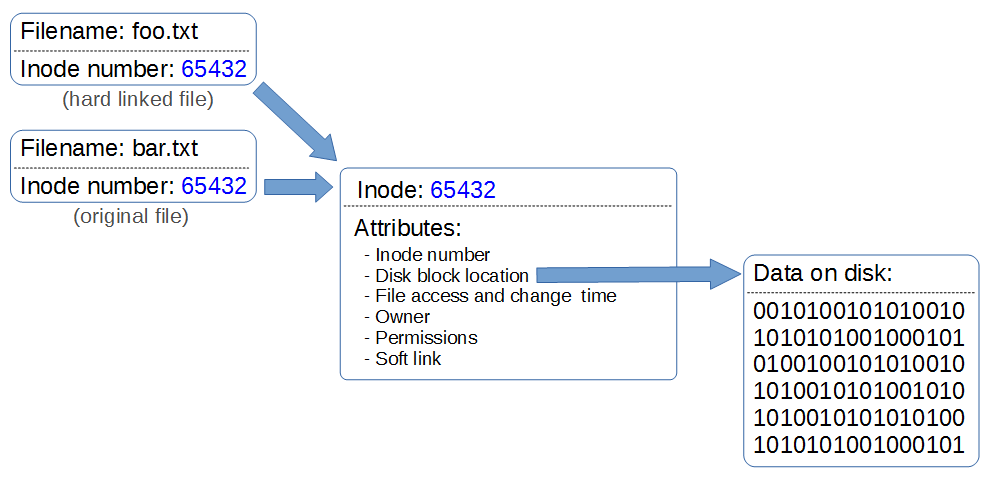Image resolution: width=996 pixels, height=481 pixels.
Task: Select the 'Soft link' attribute
Action: 408,358
